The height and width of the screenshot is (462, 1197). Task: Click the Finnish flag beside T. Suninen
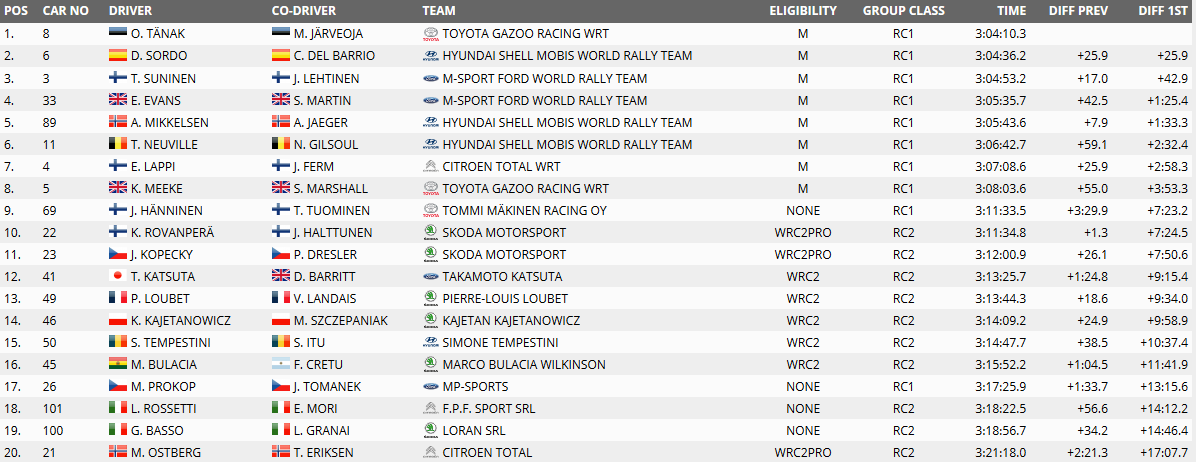coord(116,78)
